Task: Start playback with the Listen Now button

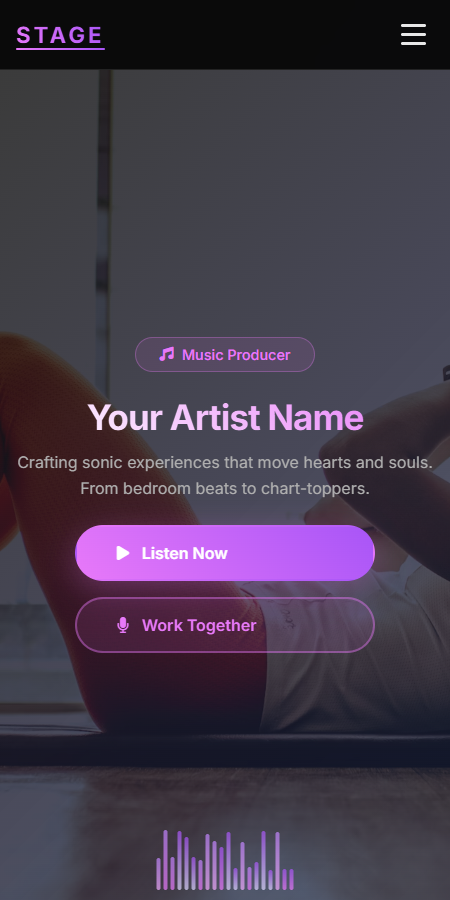Action: point(225,553)
